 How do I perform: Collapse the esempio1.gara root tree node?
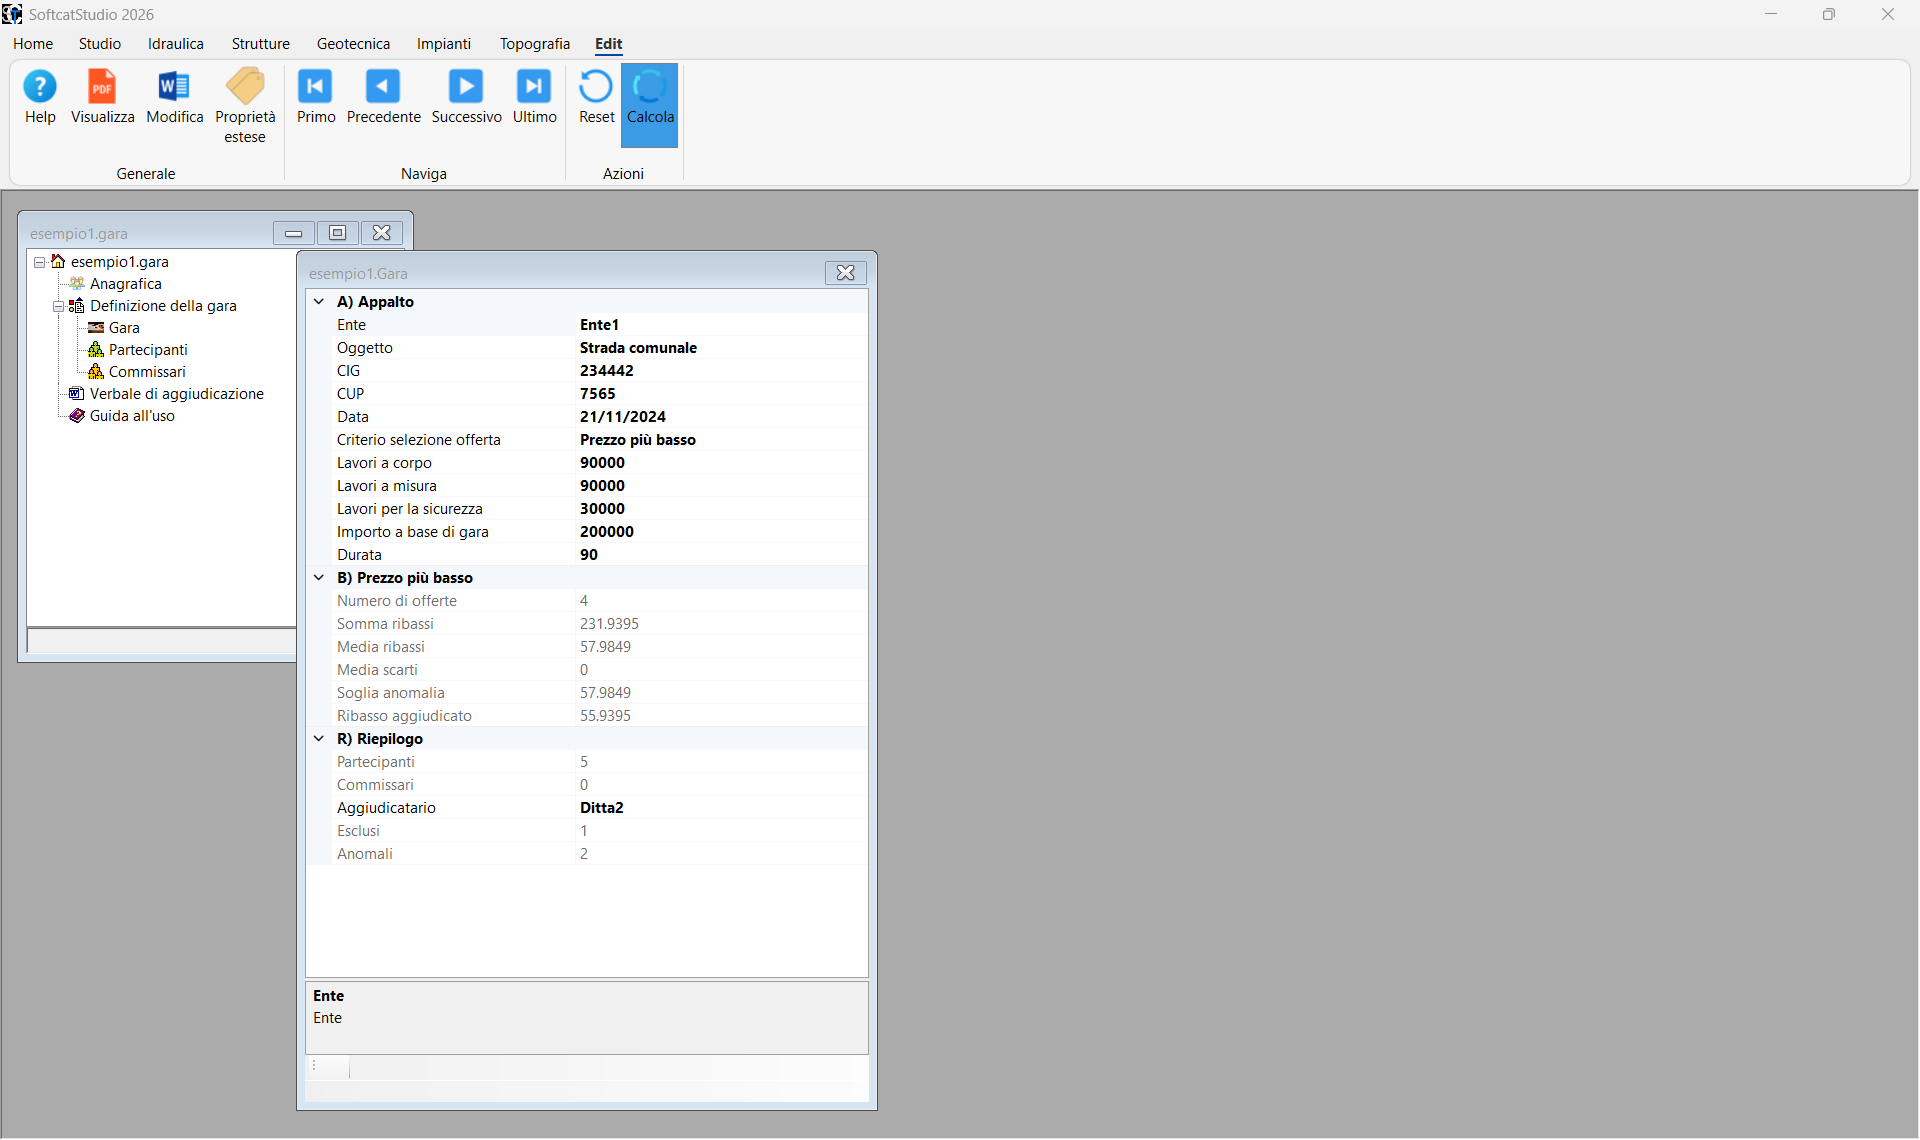(40, 262)
